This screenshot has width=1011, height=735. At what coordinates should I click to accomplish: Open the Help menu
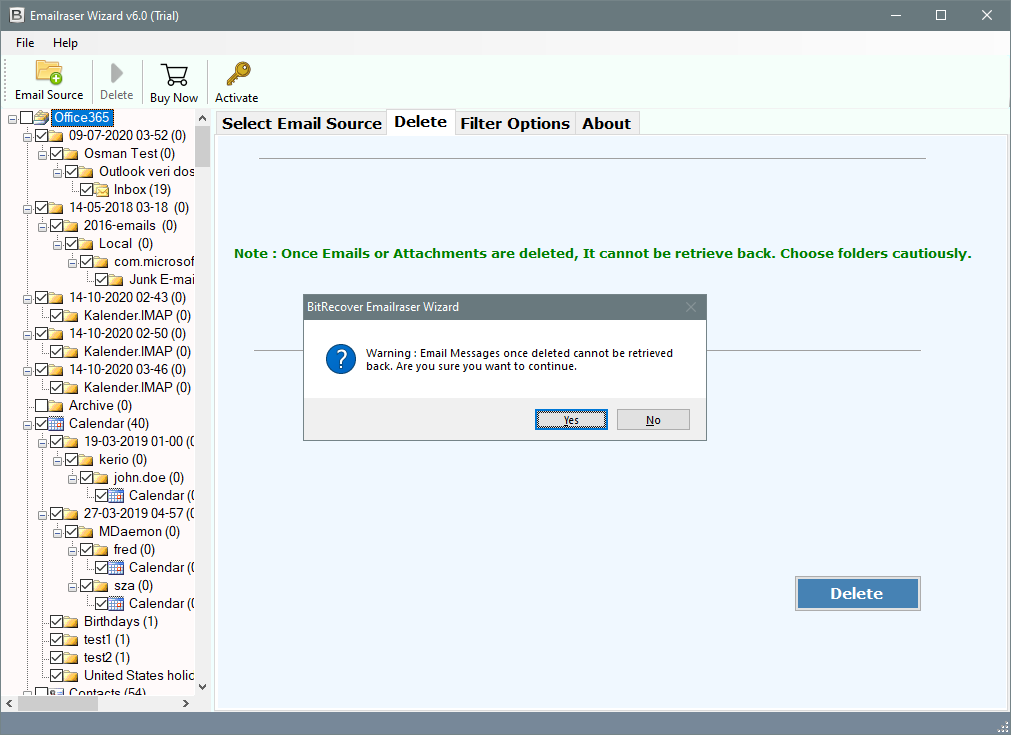pyautogui.click(x=65, y=43)
